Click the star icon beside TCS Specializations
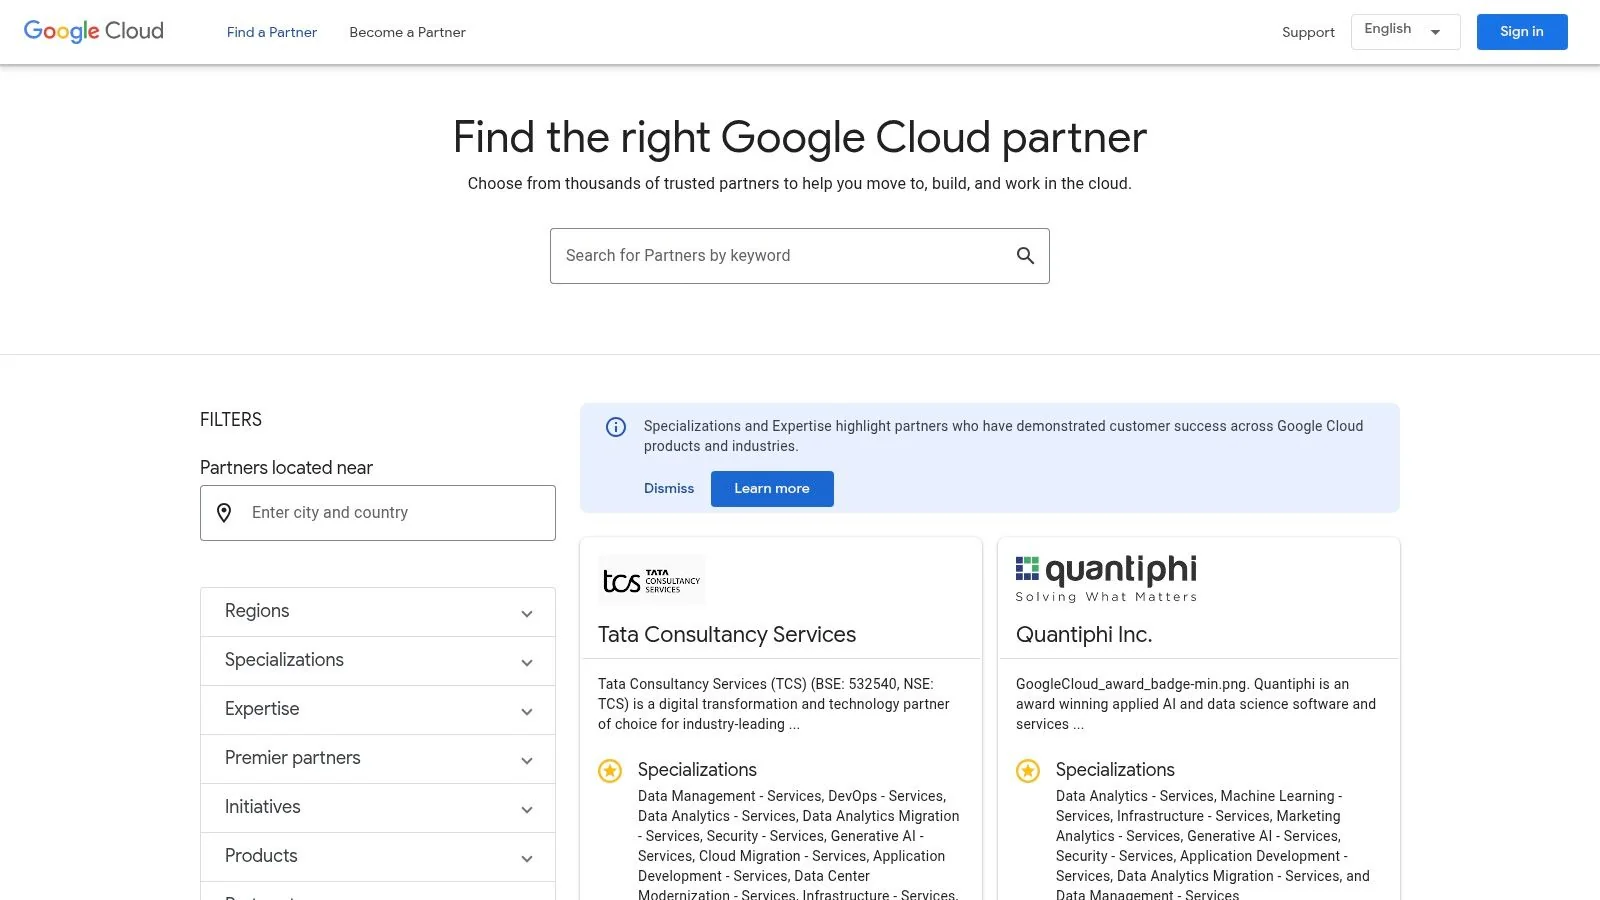Screen dimensions: 1600x900 tap(609, 770)
